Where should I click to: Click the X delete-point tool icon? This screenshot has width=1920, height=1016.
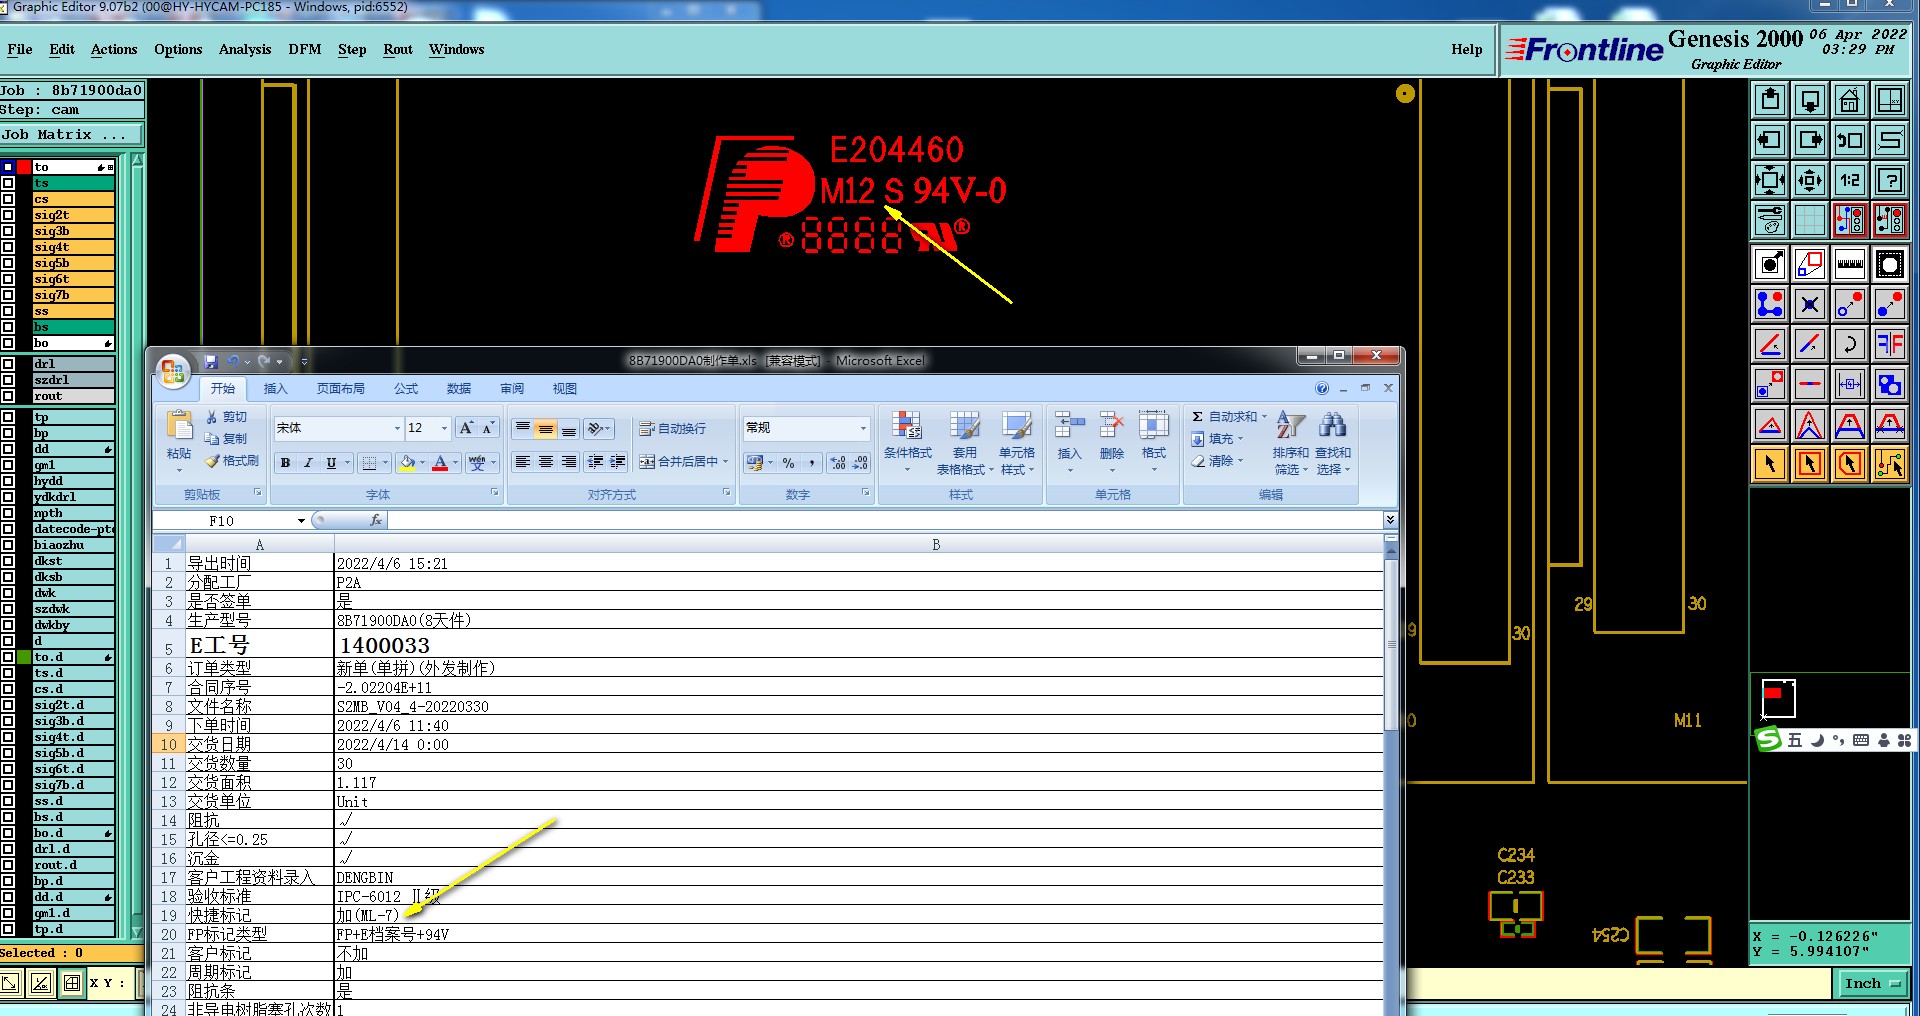pos(1810,304)
